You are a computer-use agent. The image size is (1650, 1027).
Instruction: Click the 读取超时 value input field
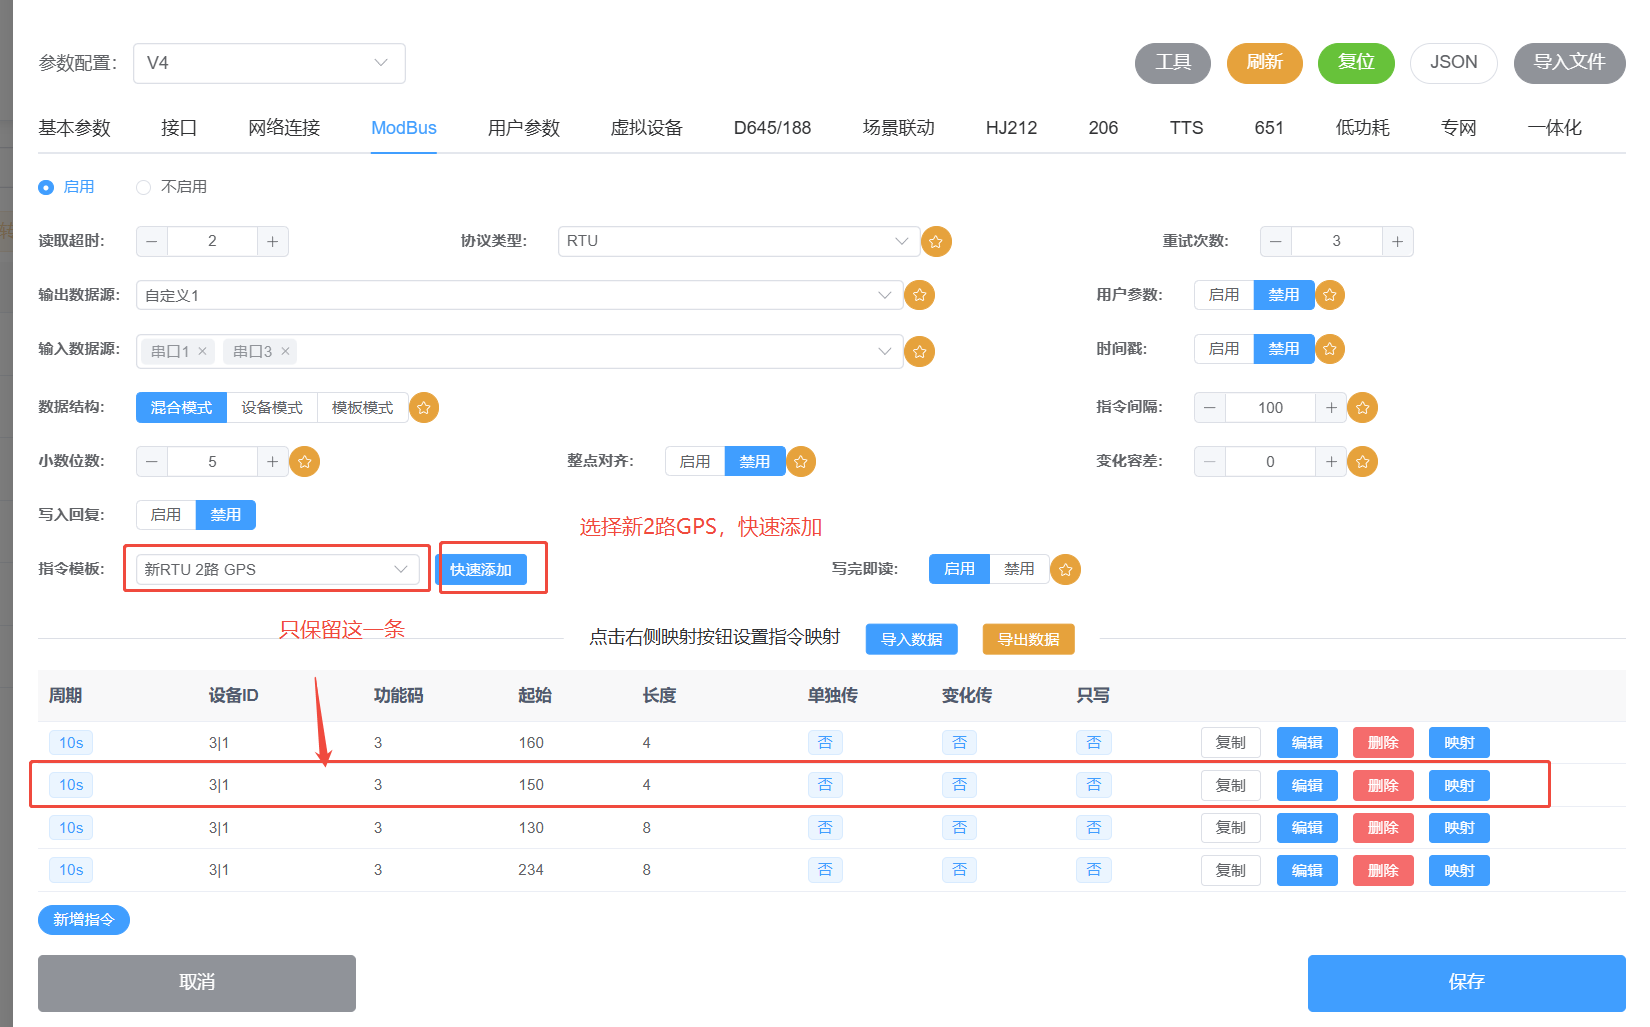click(212, 241)
